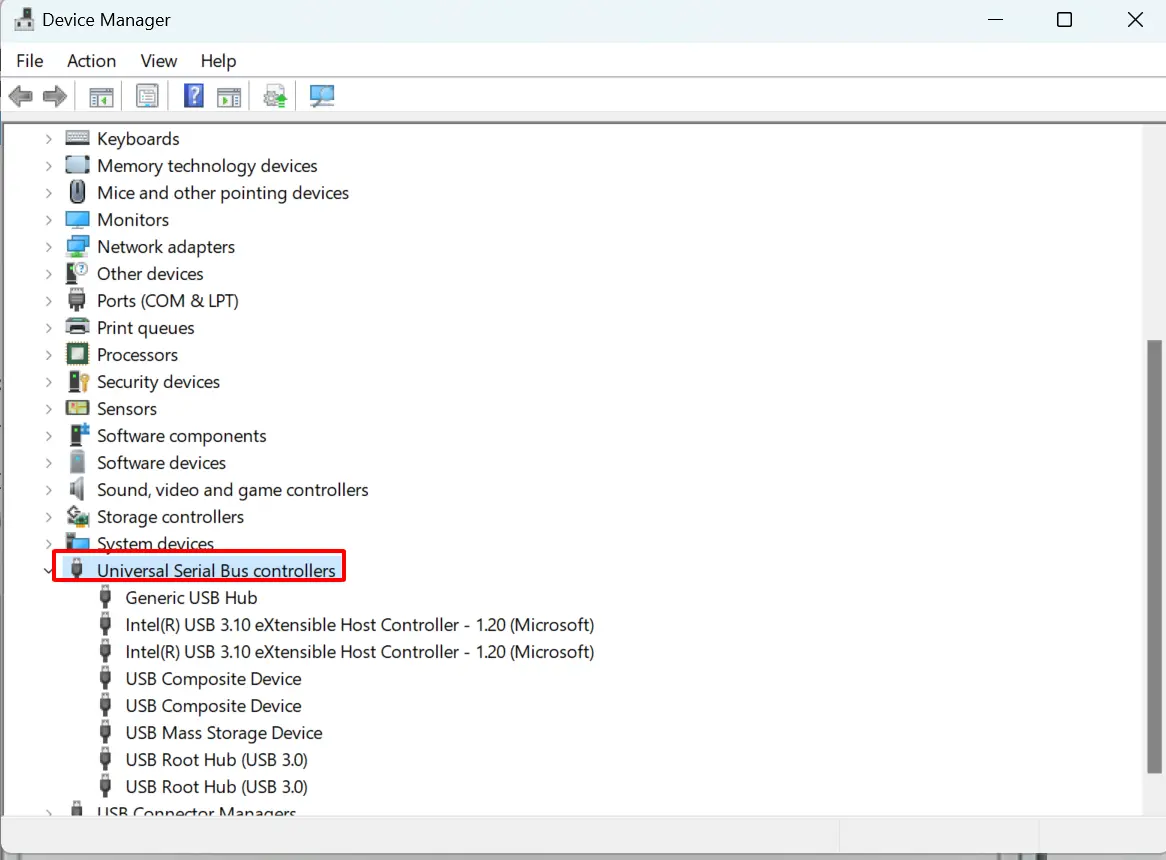Click the vertical scrollbar thumb

(1154, 557)
